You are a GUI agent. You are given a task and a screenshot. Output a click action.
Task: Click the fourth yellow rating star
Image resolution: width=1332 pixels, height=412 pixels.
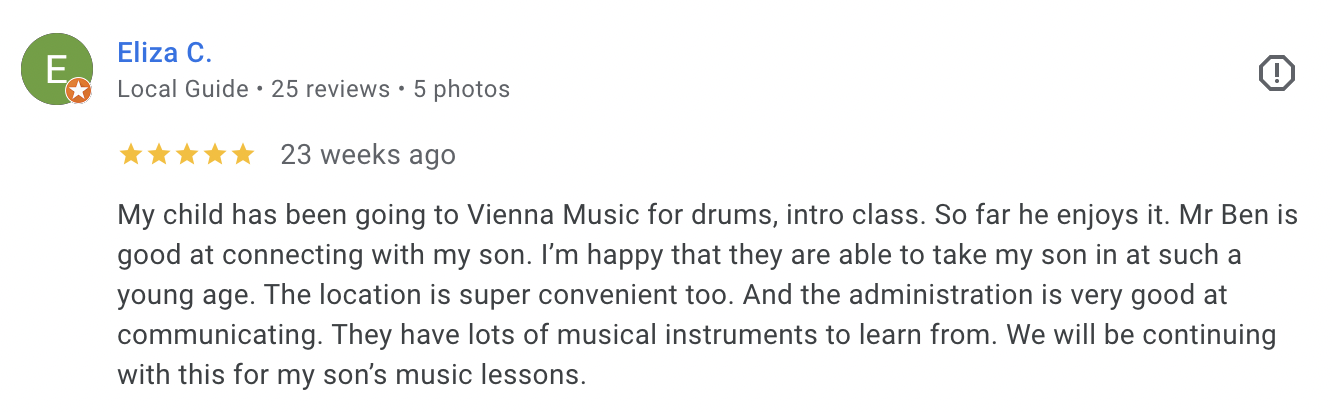click(214, 155)
